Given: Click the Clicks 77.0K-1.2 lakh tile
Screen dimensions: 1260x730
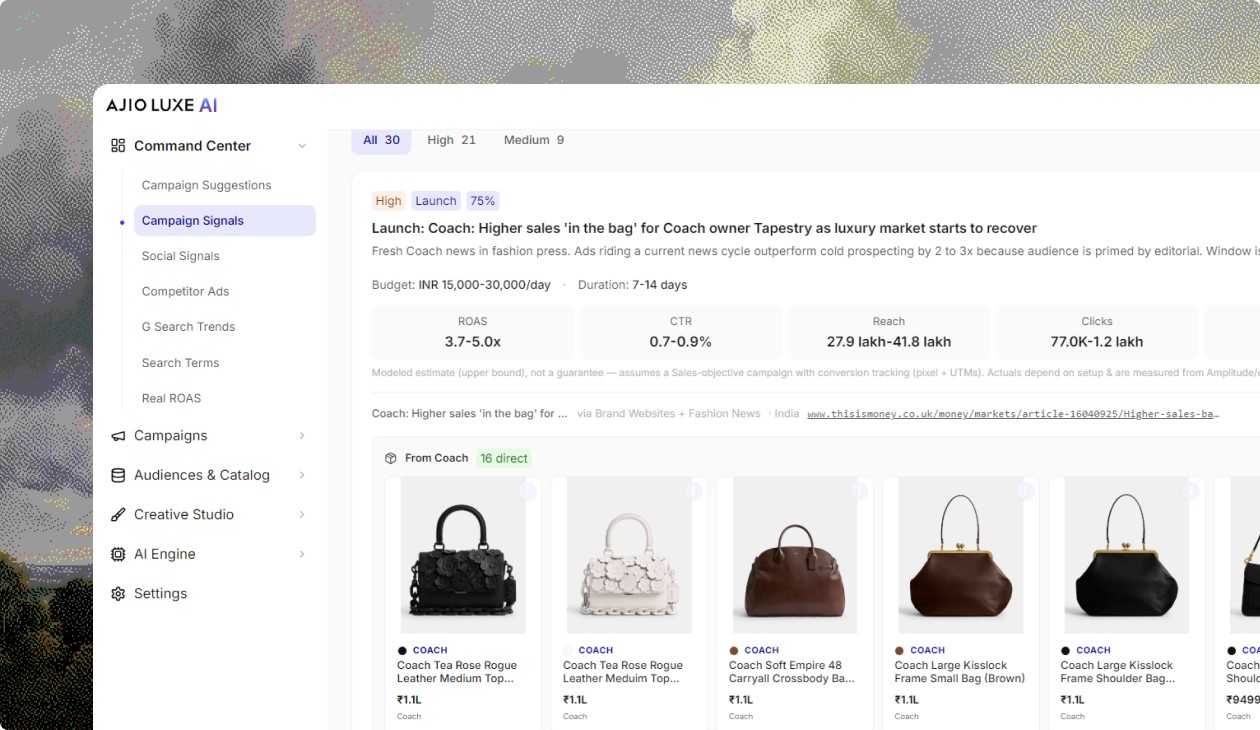Looking at the screenshot, I should point(1097,333).
